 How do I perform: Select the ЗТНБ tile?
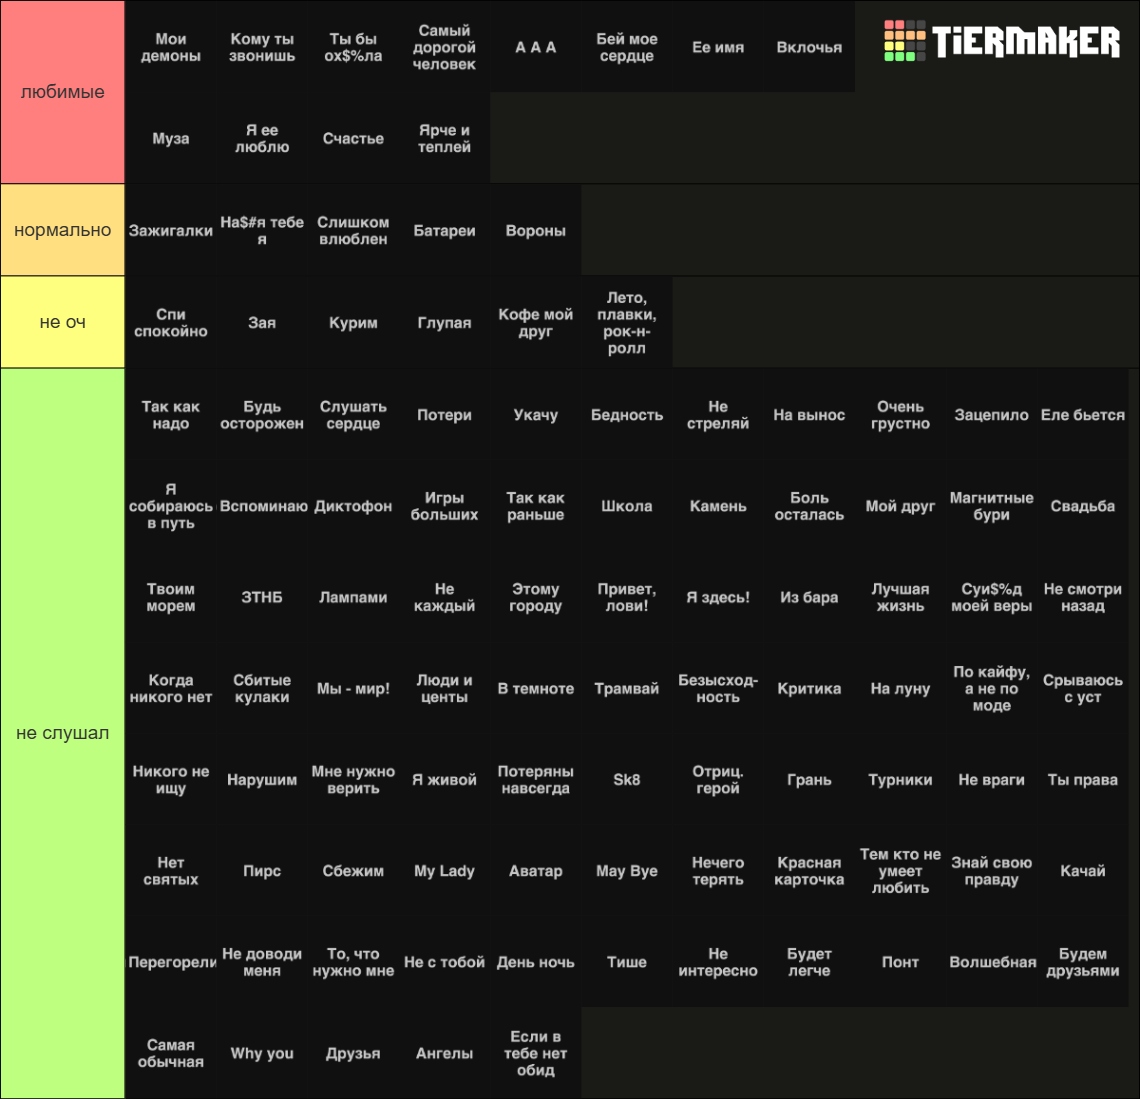click(262, 597)
